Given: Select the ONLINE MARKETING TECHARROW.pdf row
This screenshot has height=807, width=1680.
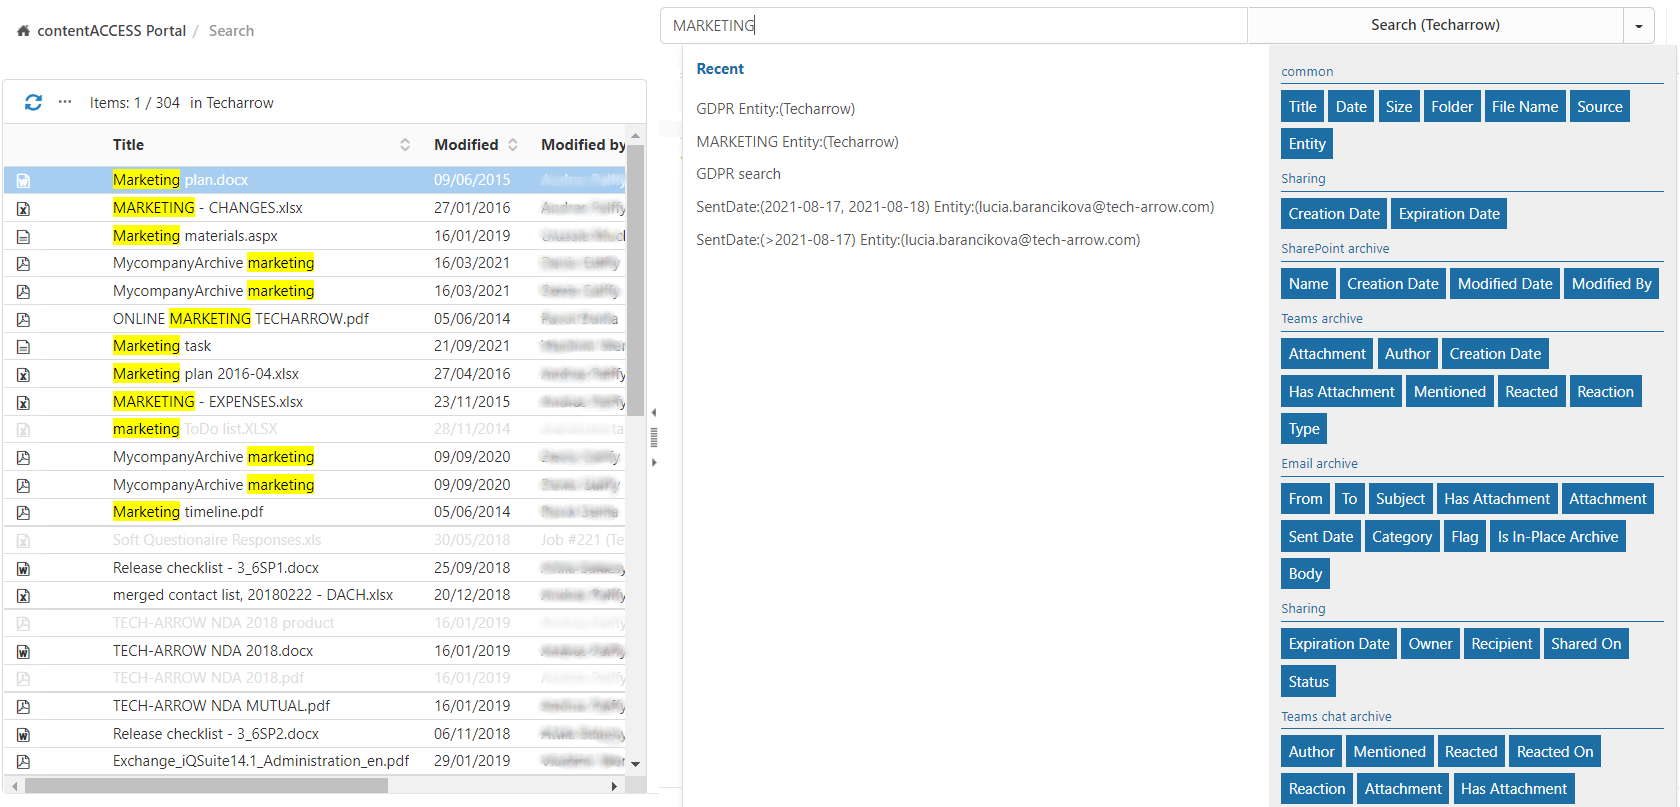Looking at the screenshot, I should [x=315, y=319].
